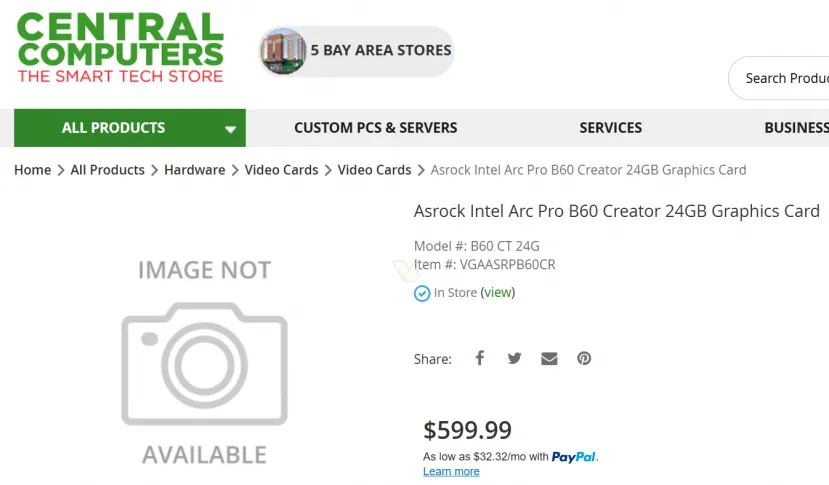Share product on Twitter

click(x=514, y=358)
